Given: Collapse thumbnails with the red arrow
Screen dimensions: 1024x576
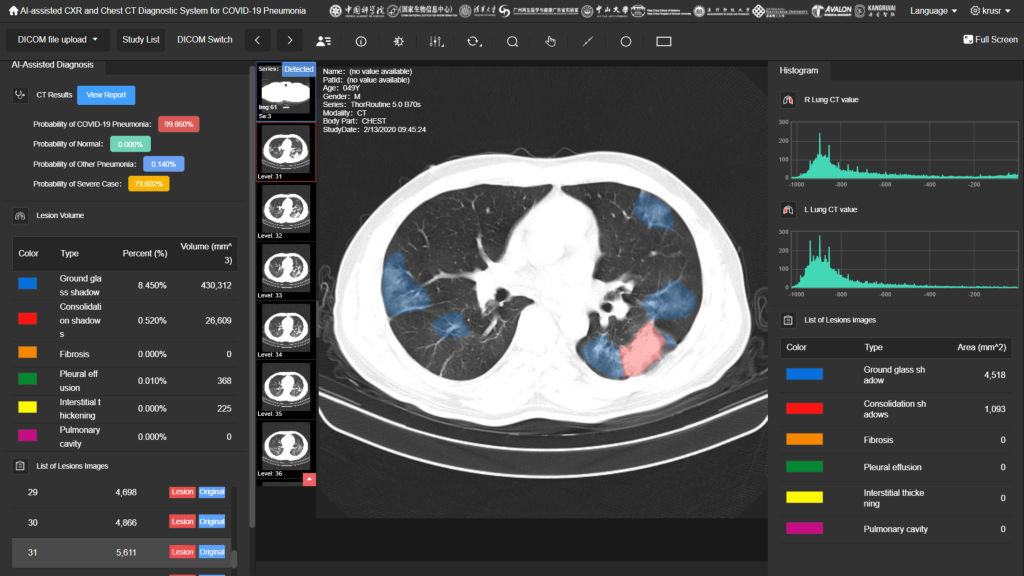Looking at the screenshot, I should [310, 479].
